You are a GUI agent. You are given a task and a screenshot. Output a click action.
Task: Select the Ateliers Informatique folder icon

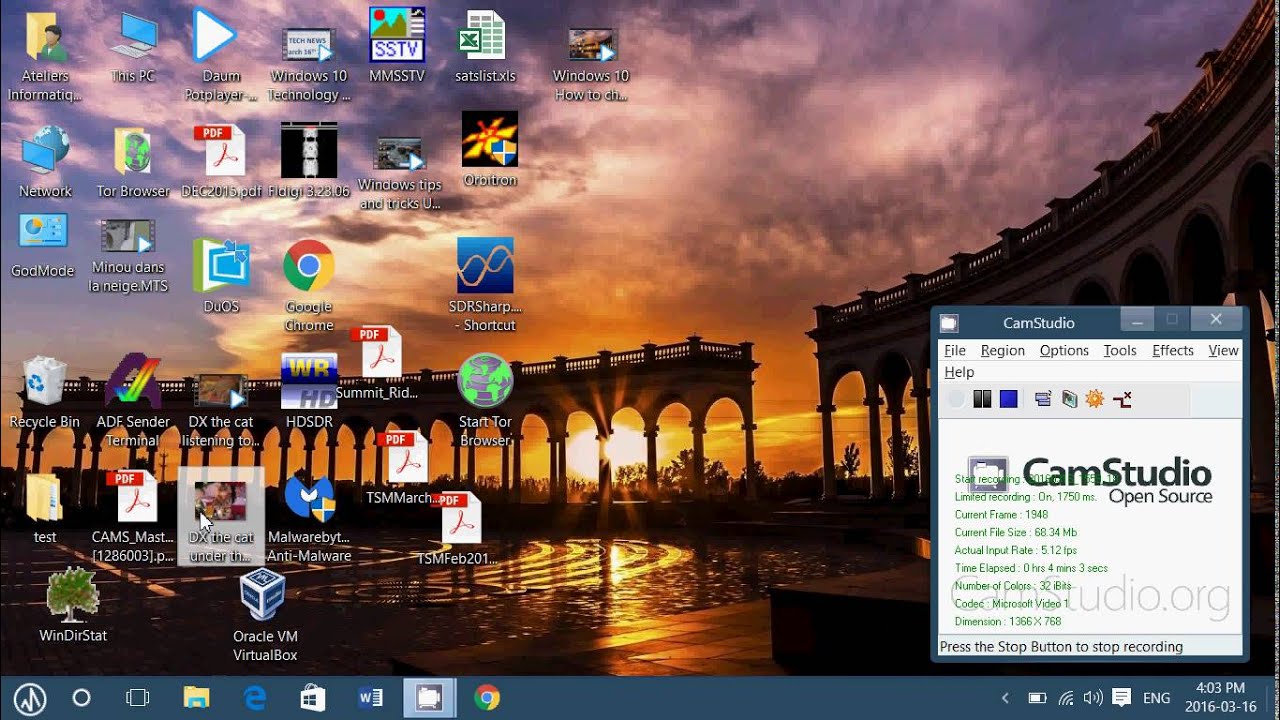pyautogui.click(x=43, y=57)
